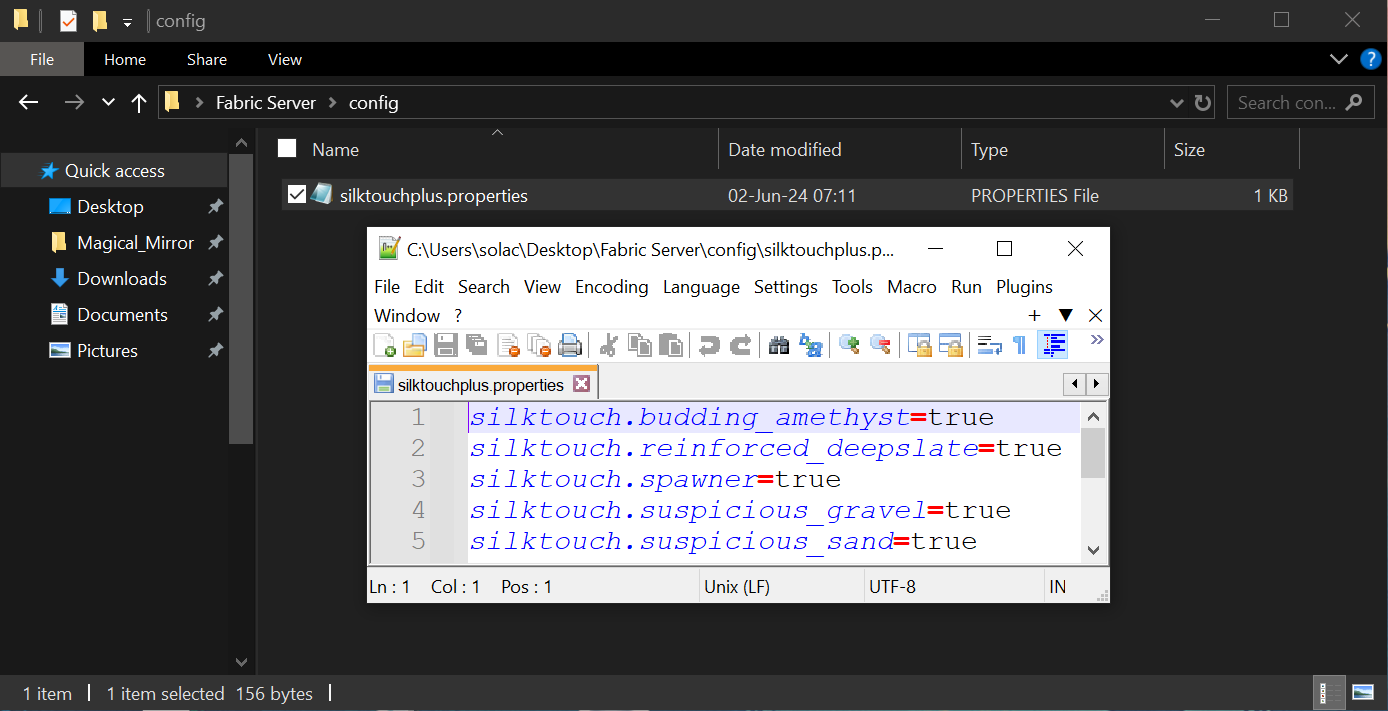Click the tab bar scroll-left arrow

(x=1075, y=384)
